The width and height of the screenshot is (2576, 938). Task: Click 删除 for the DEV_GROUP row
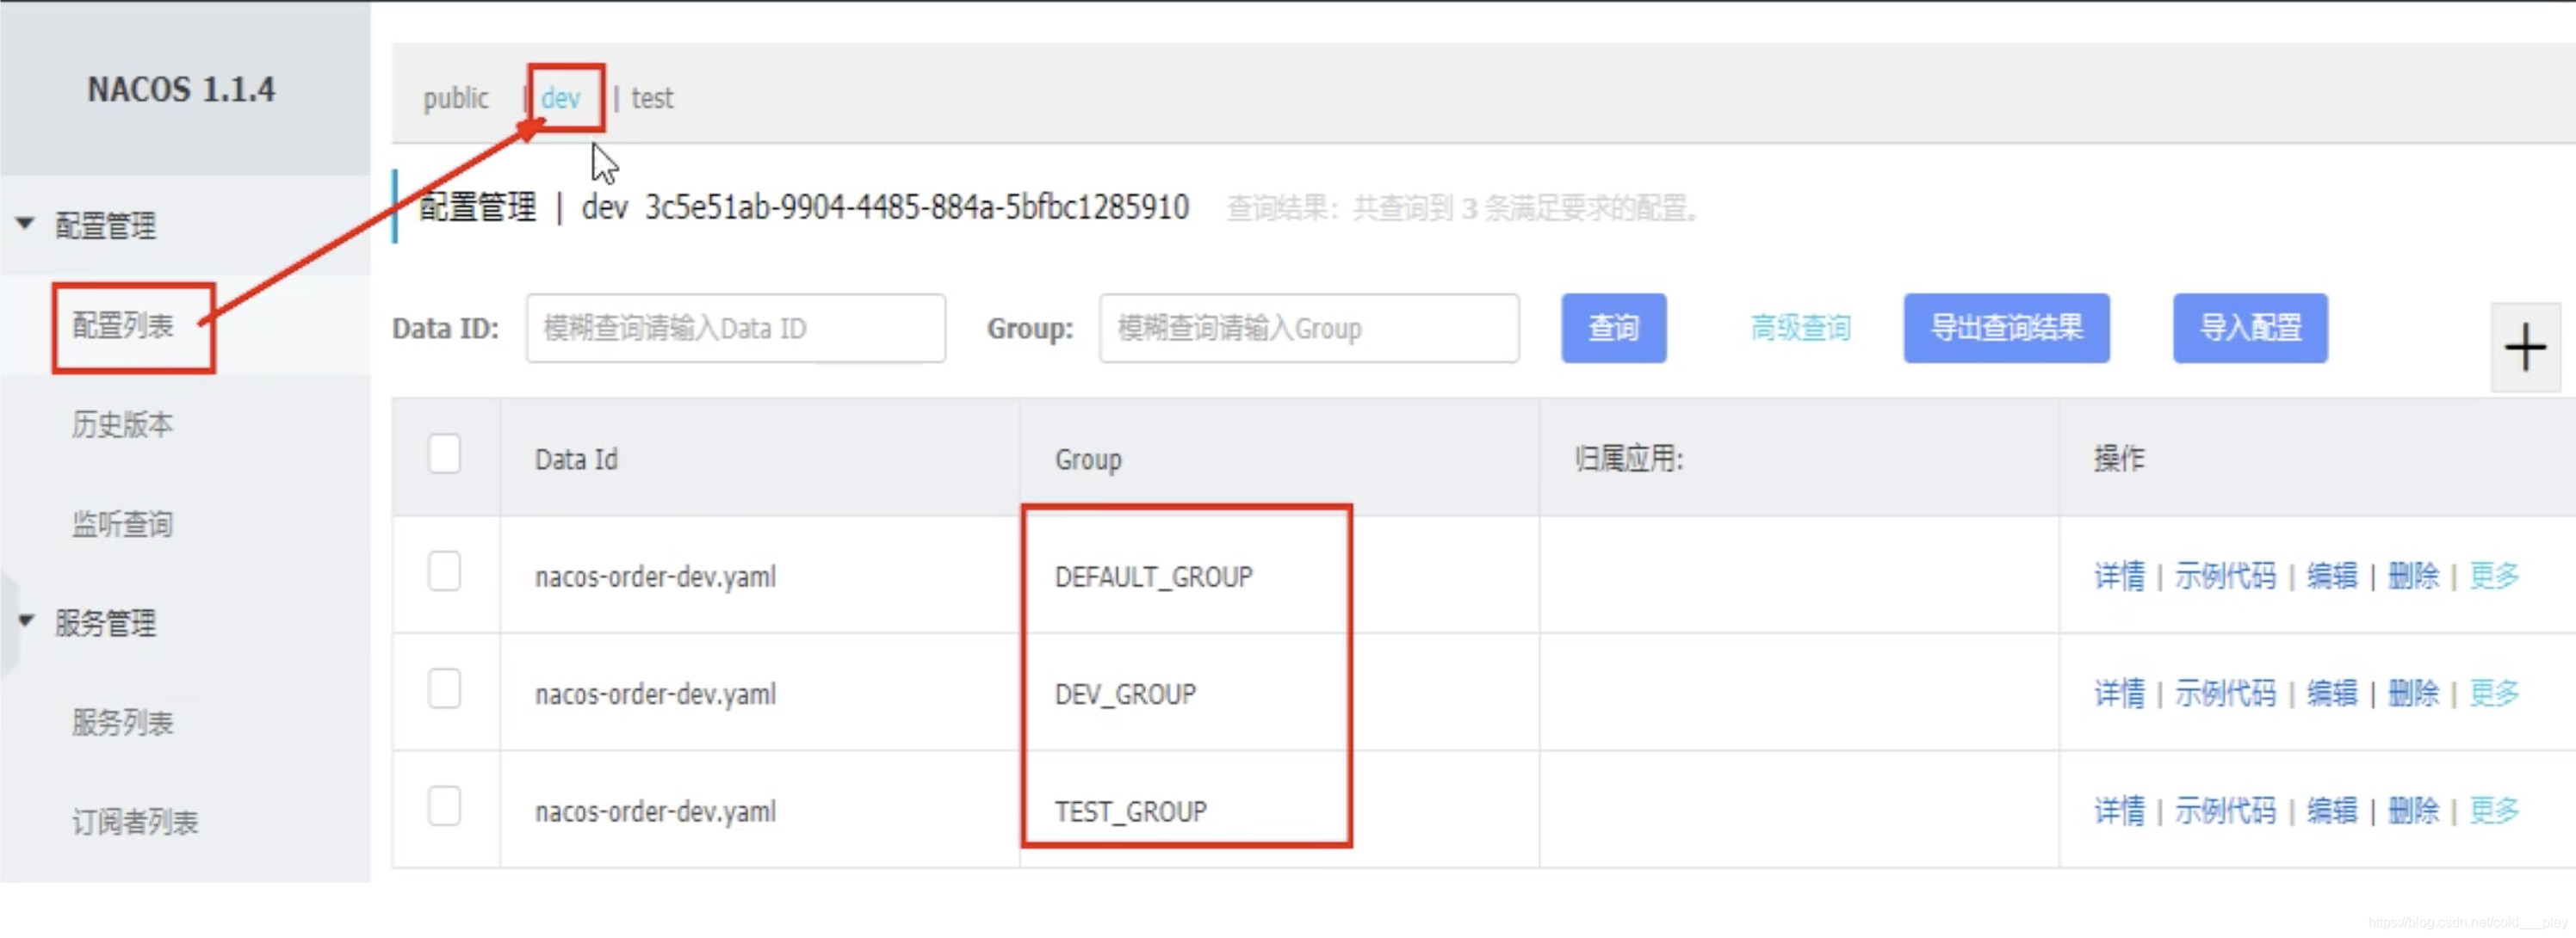(2413, 693)
